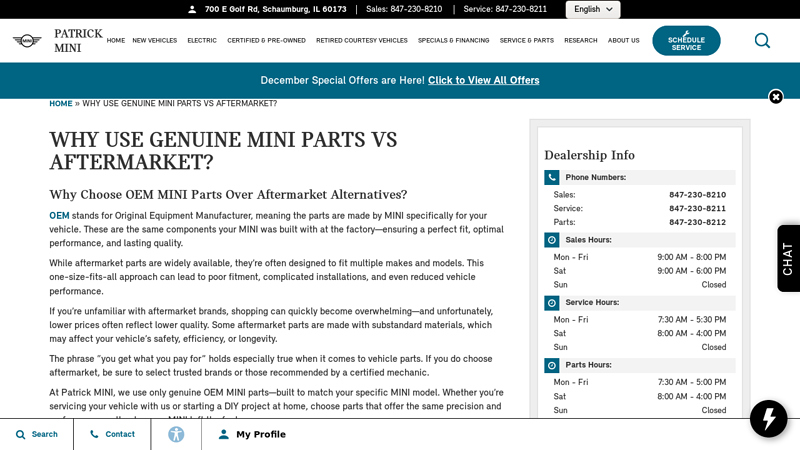Viewport: 800px width, 450px height.
Task: Open Retired Courtesy Vehicles menu
Action: tap(362, 40)
